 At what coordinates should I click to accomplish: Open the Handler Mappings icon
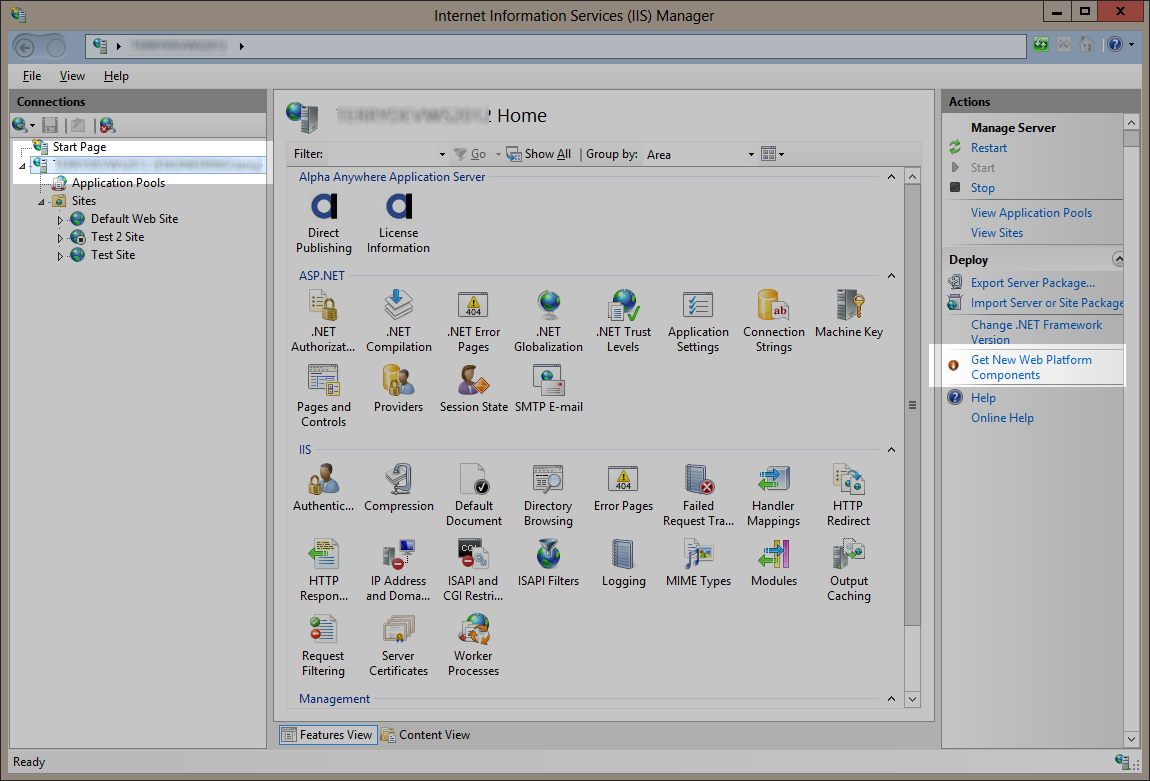773,495
